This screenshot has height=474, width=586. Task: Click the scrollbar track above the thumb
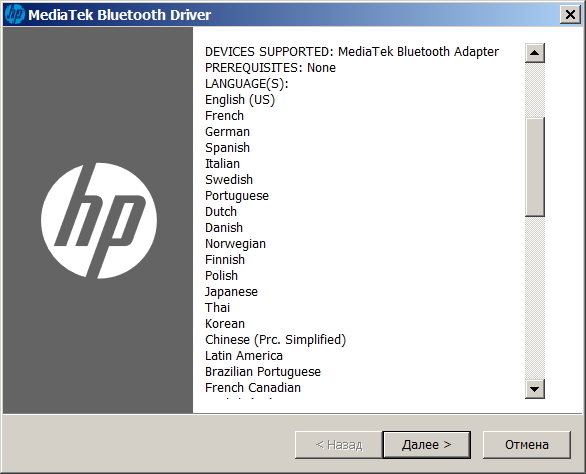click(534, 90)
